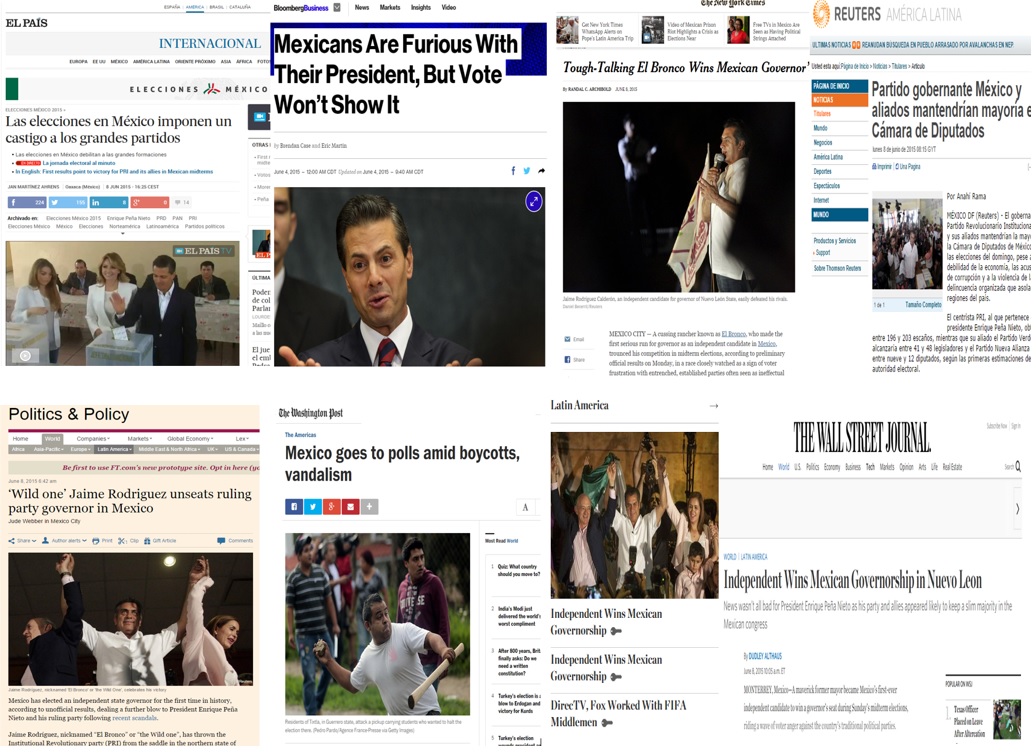The height and width of the screenshot is (755, 1036).
Task: Click Washington Post font size A button
Action: tap(525, 507)
